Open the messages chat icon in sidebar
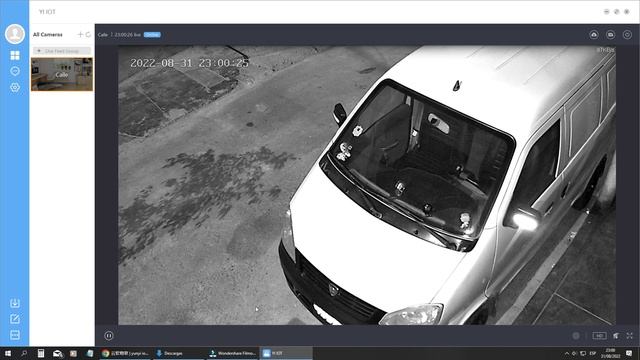The width and height of the screenshot is (640, 360). click(x=15, y=71)
